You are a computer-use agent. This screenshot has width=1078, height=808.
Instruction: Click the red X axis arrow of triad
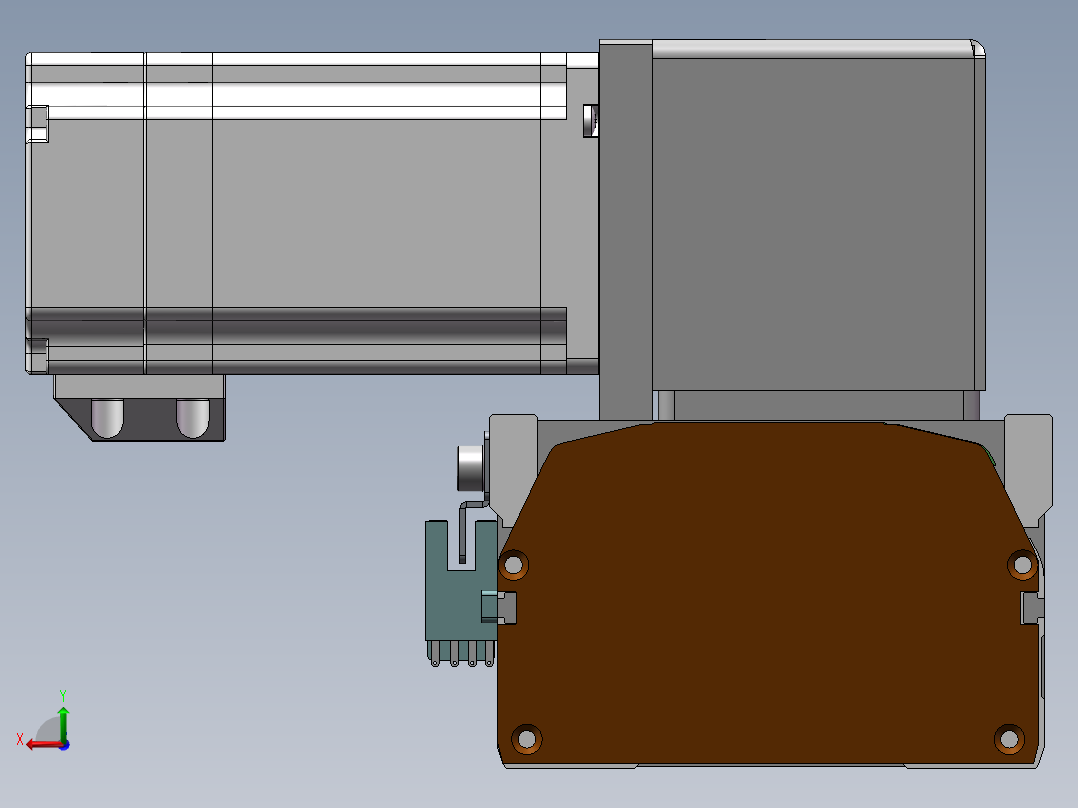pos(43,745)
